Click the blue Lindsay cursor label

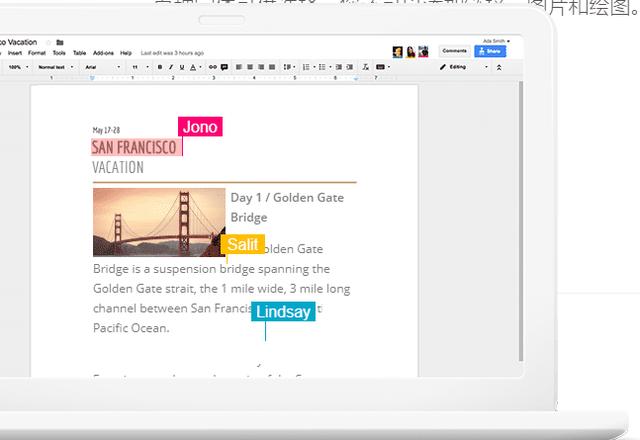pyautogui.click(x=283, y=311)
